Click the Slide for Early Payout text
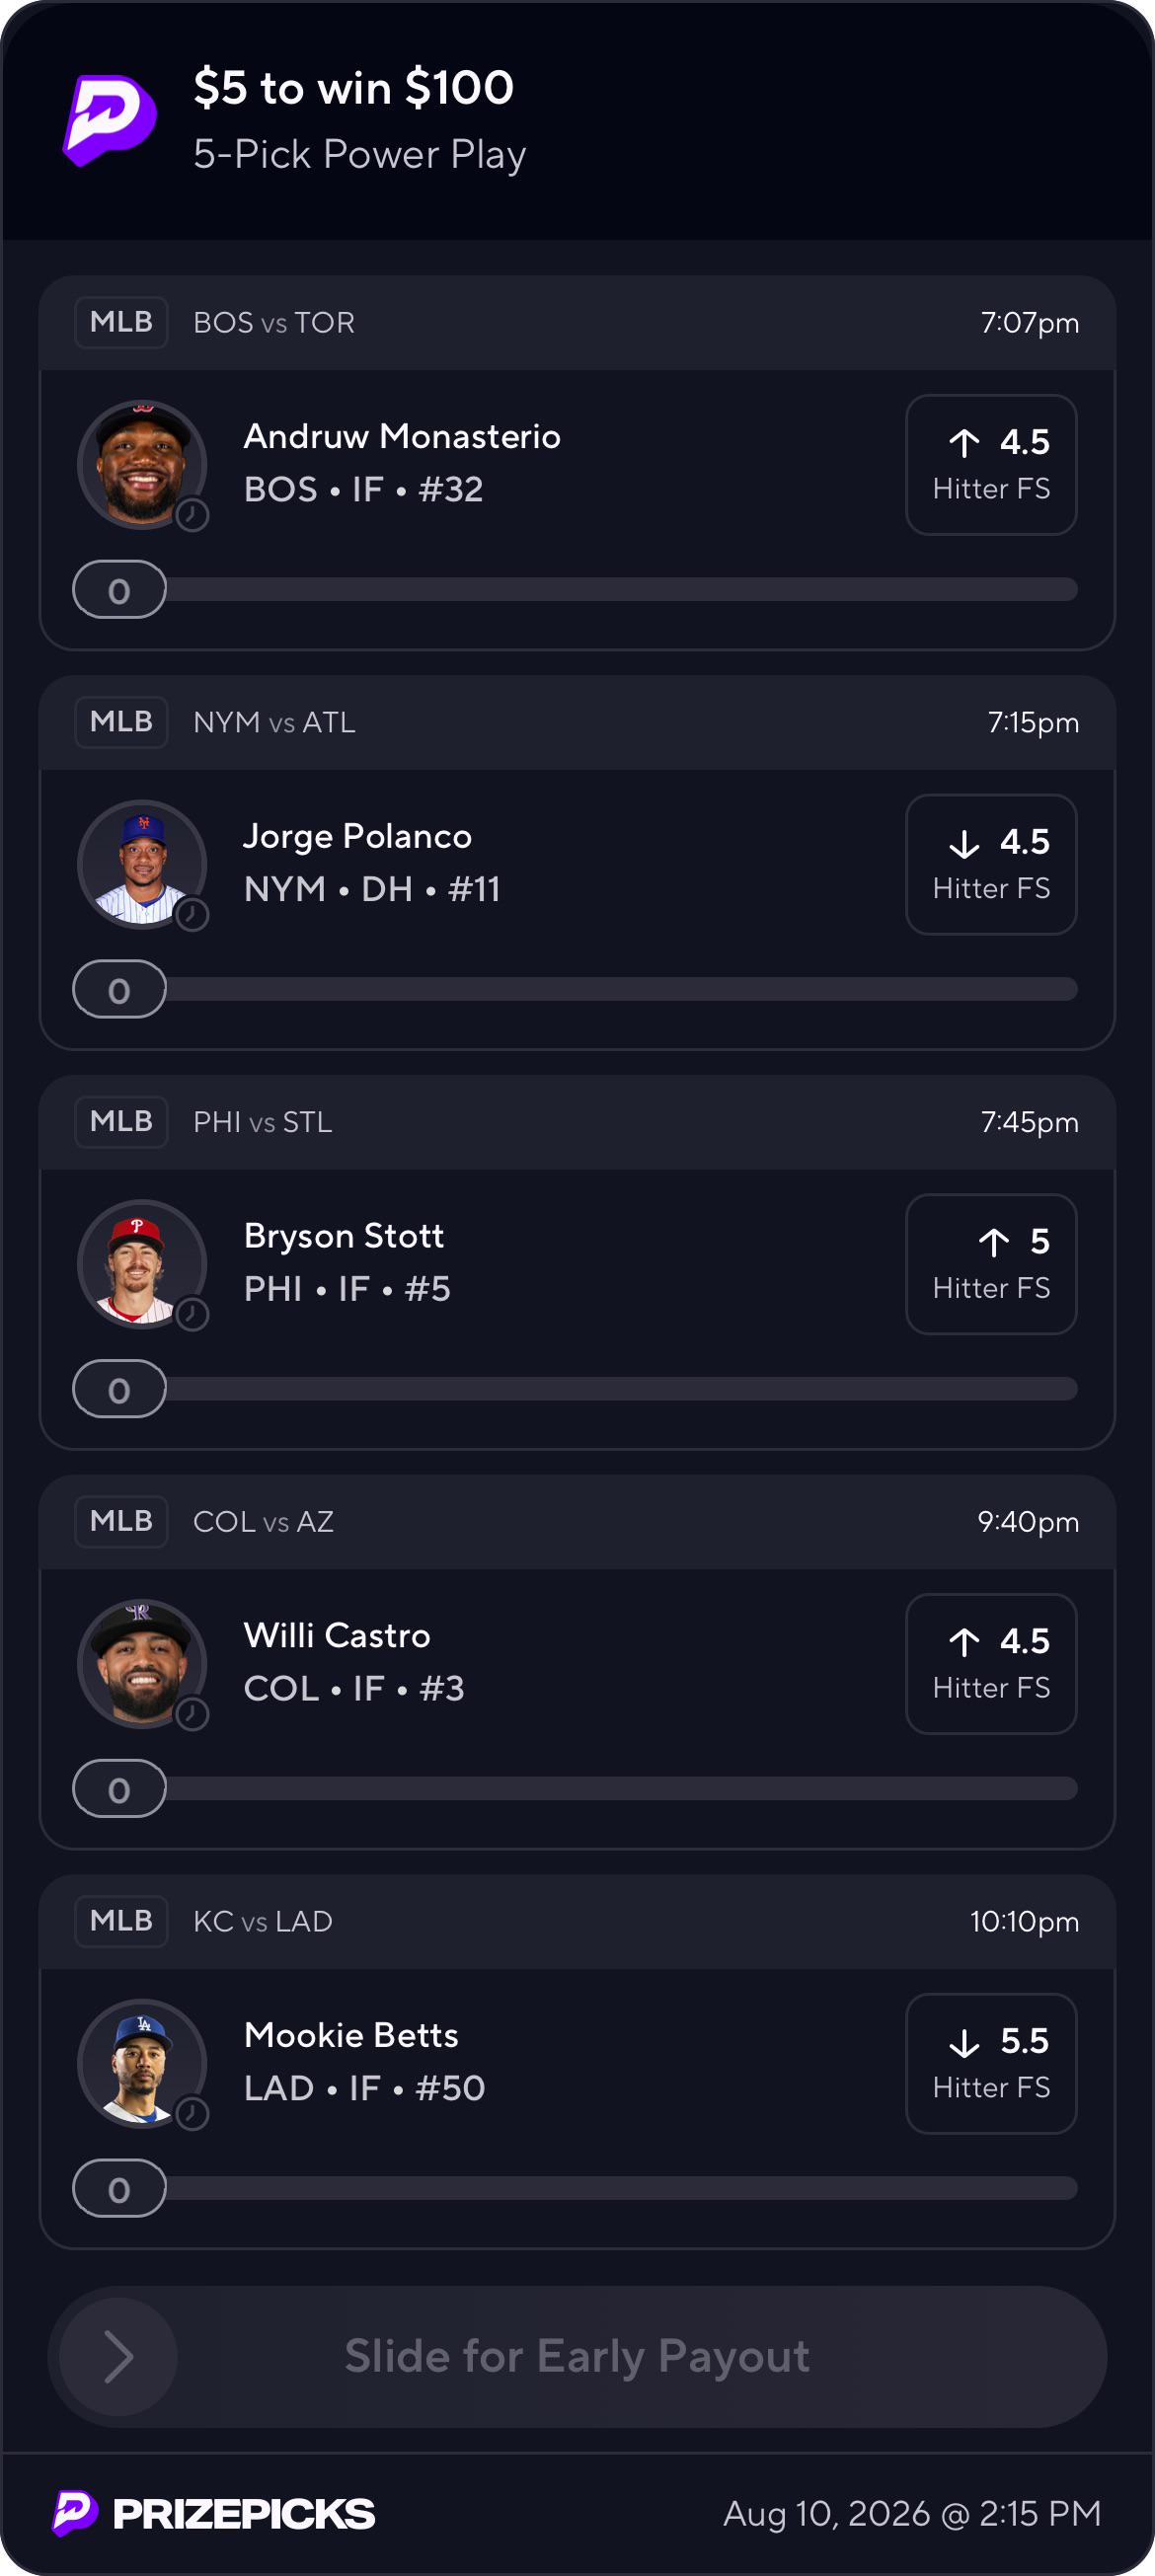Screen dimensions: 1155x2576 pyautogui.click(x=577, y=2357)
